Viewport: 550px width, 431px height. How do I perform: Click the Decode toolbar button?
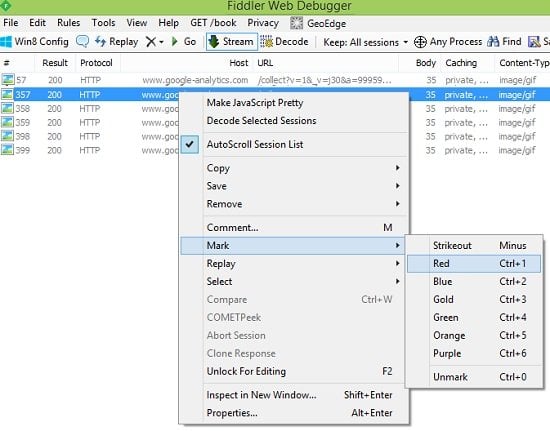tap(284, 42)
